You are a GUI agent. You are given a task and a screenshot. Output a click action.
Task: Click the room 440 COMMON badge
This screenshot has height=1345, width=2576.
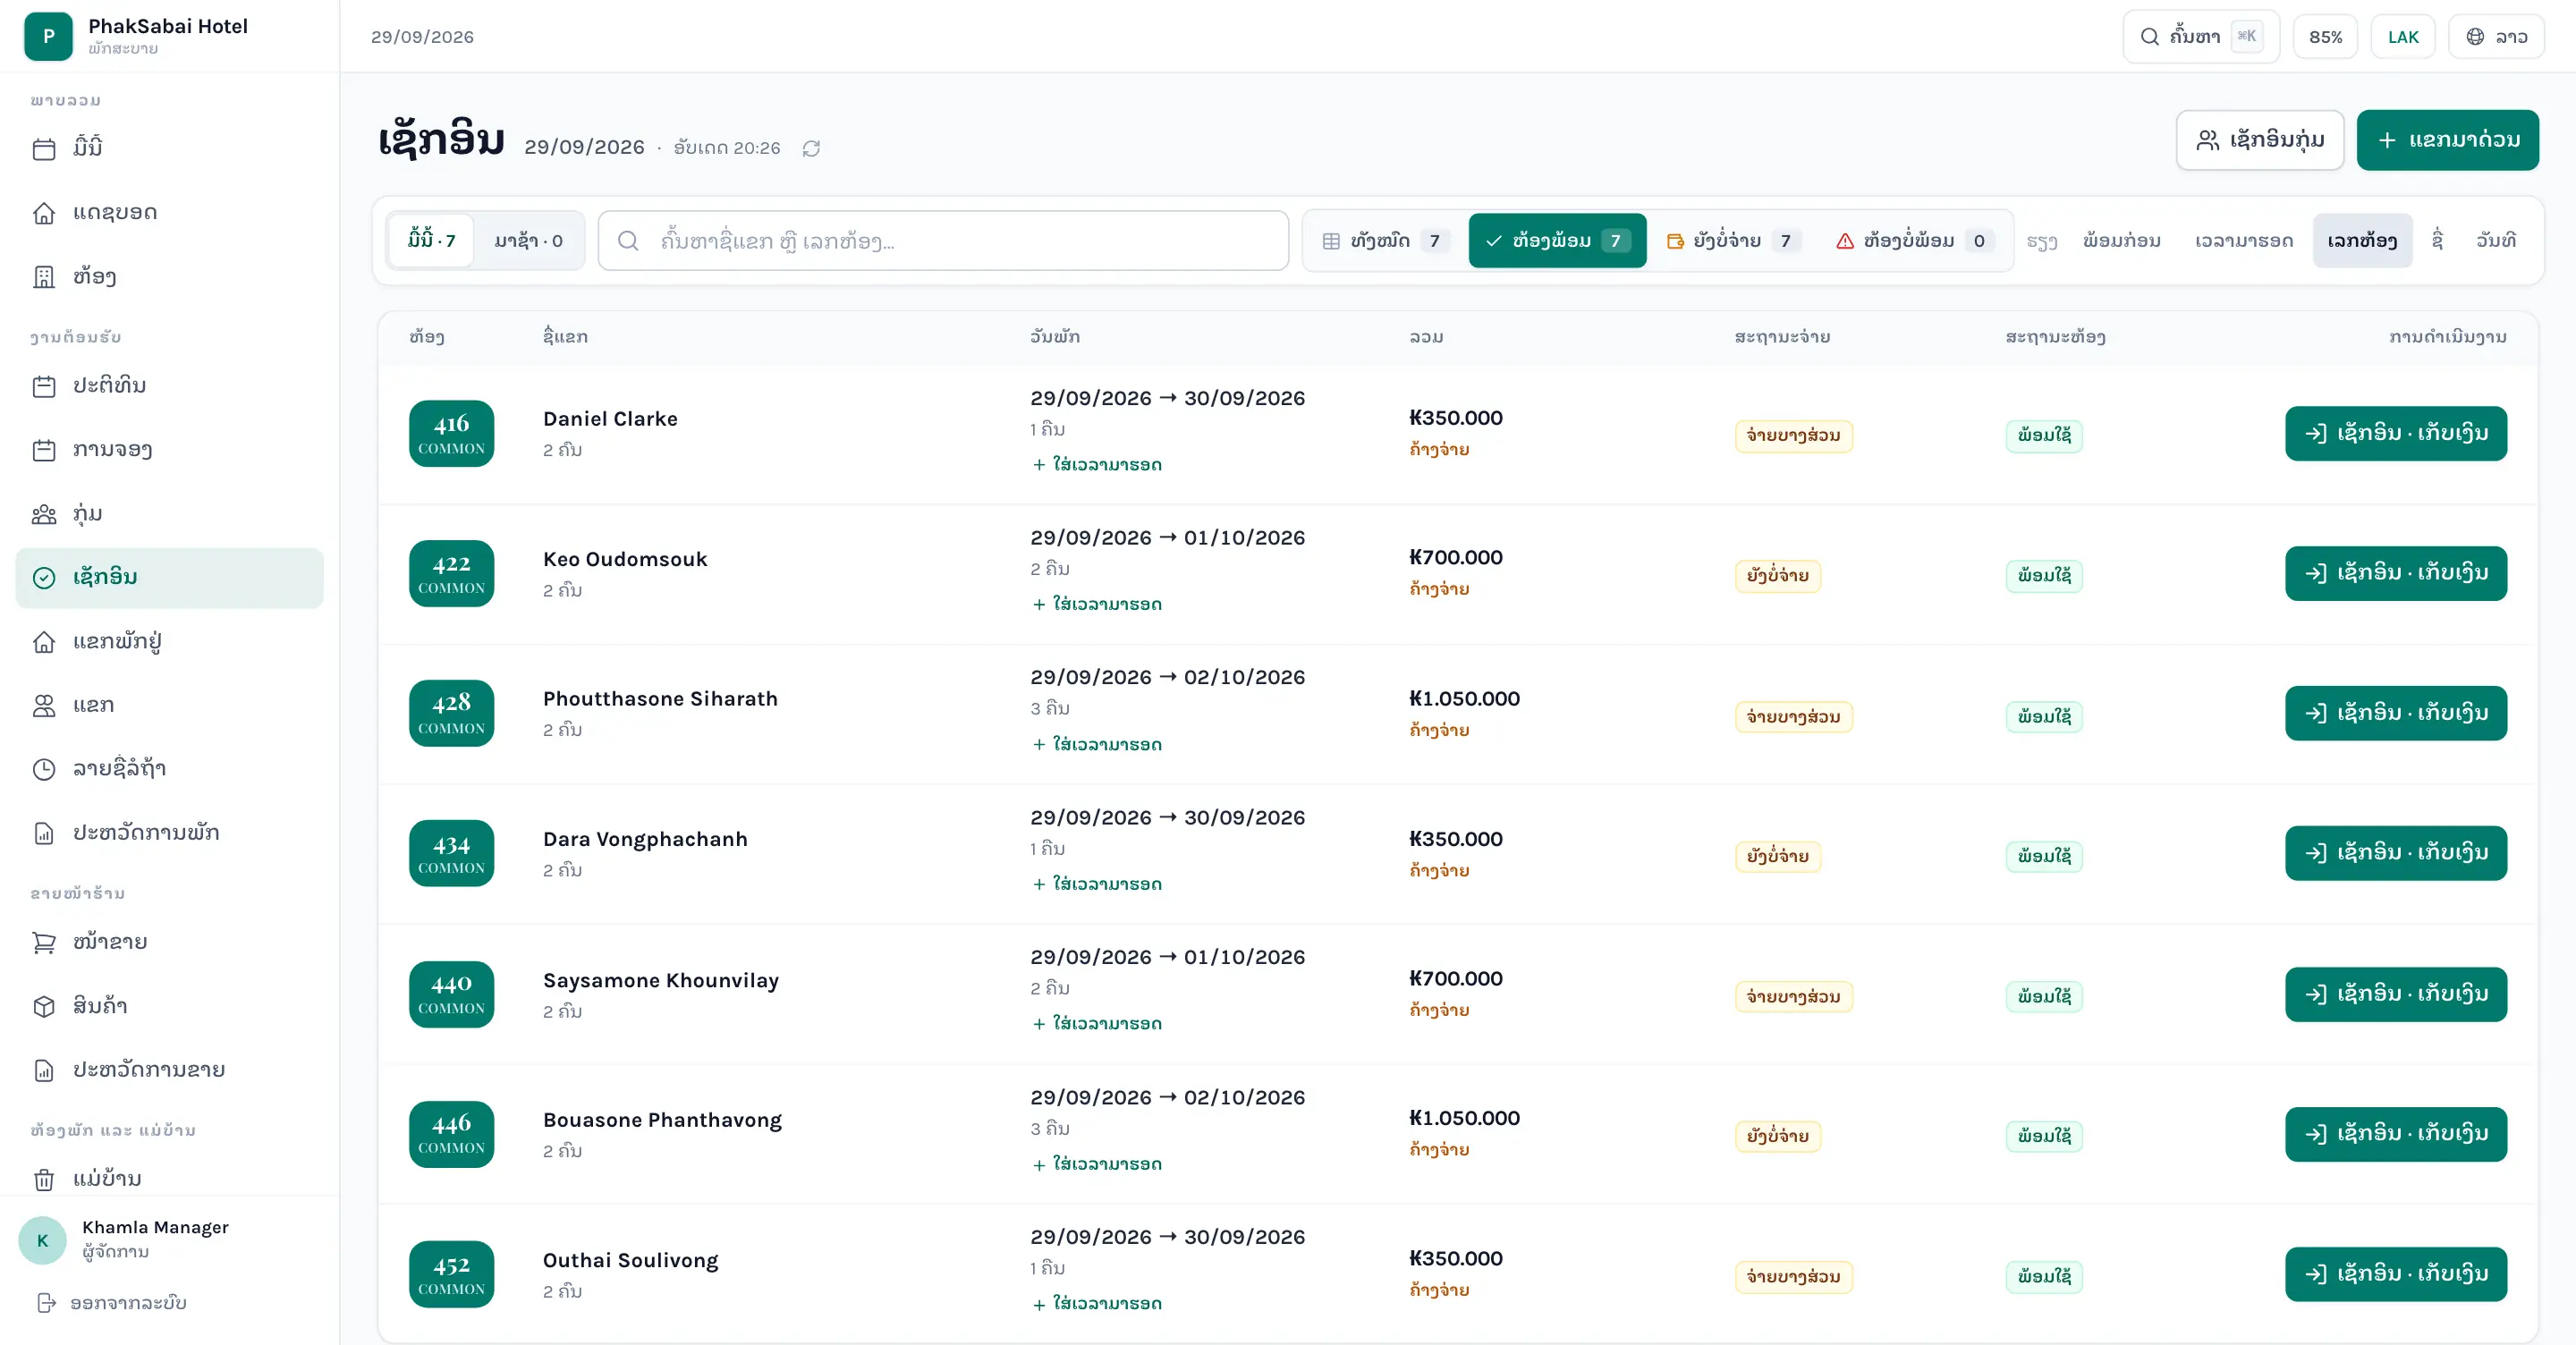[451, 994]
